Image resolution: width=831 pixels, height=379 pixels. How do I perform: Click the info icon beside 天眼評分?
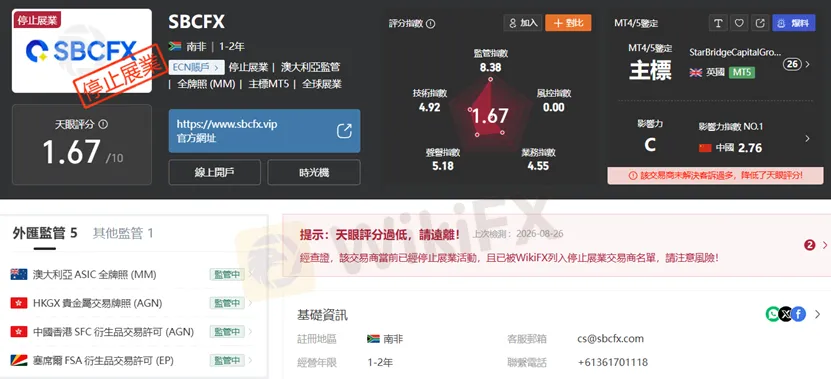tap(103, 124)
